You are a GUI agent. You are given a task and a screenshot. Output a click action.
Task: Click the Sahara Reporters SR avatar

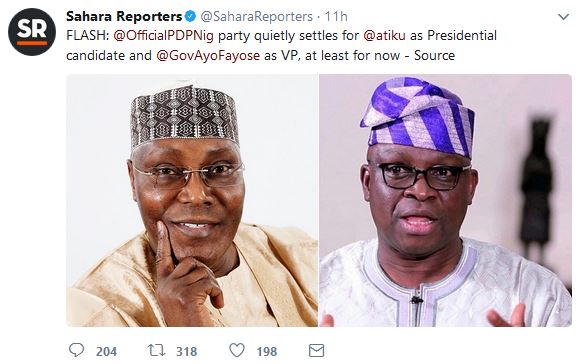click(x=32, y=32)
